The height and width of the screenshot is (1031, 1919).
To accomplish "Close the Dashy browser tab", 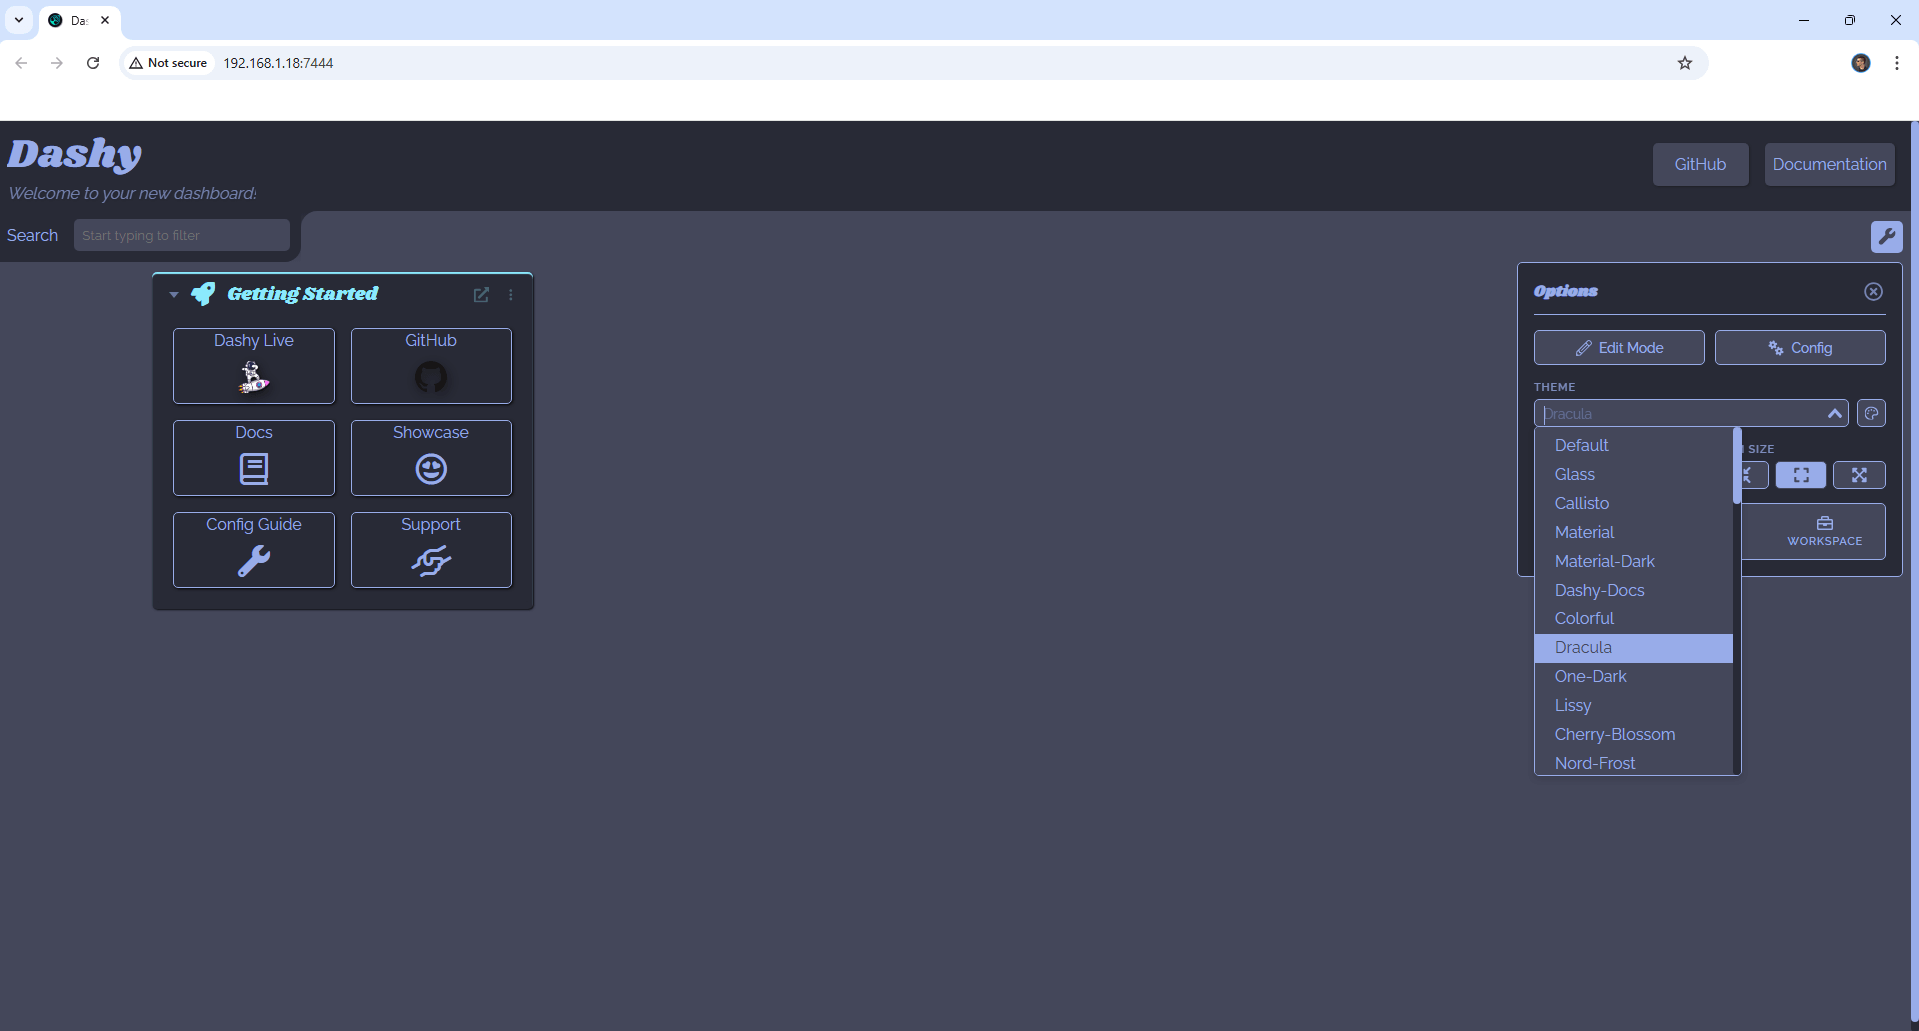I will 105,20.
